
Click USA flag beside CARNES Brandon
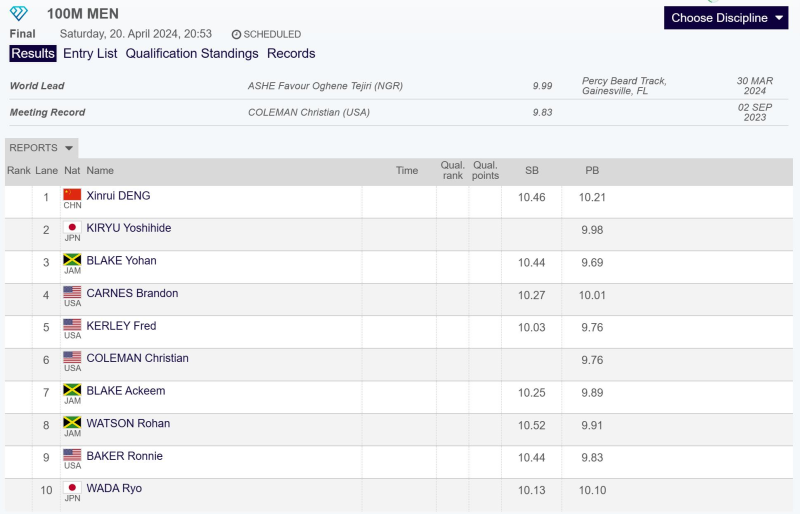[x=72, y=293]
